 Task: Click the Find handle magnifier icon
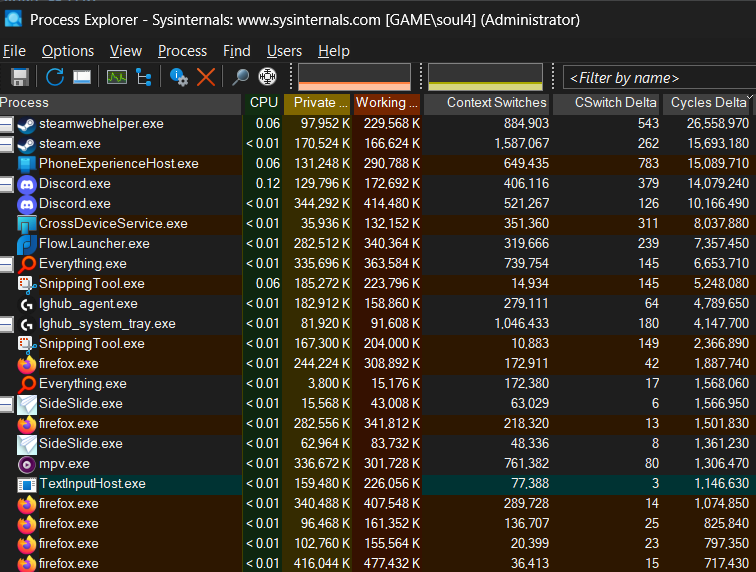pyautogui.click(x=240, y=77)
